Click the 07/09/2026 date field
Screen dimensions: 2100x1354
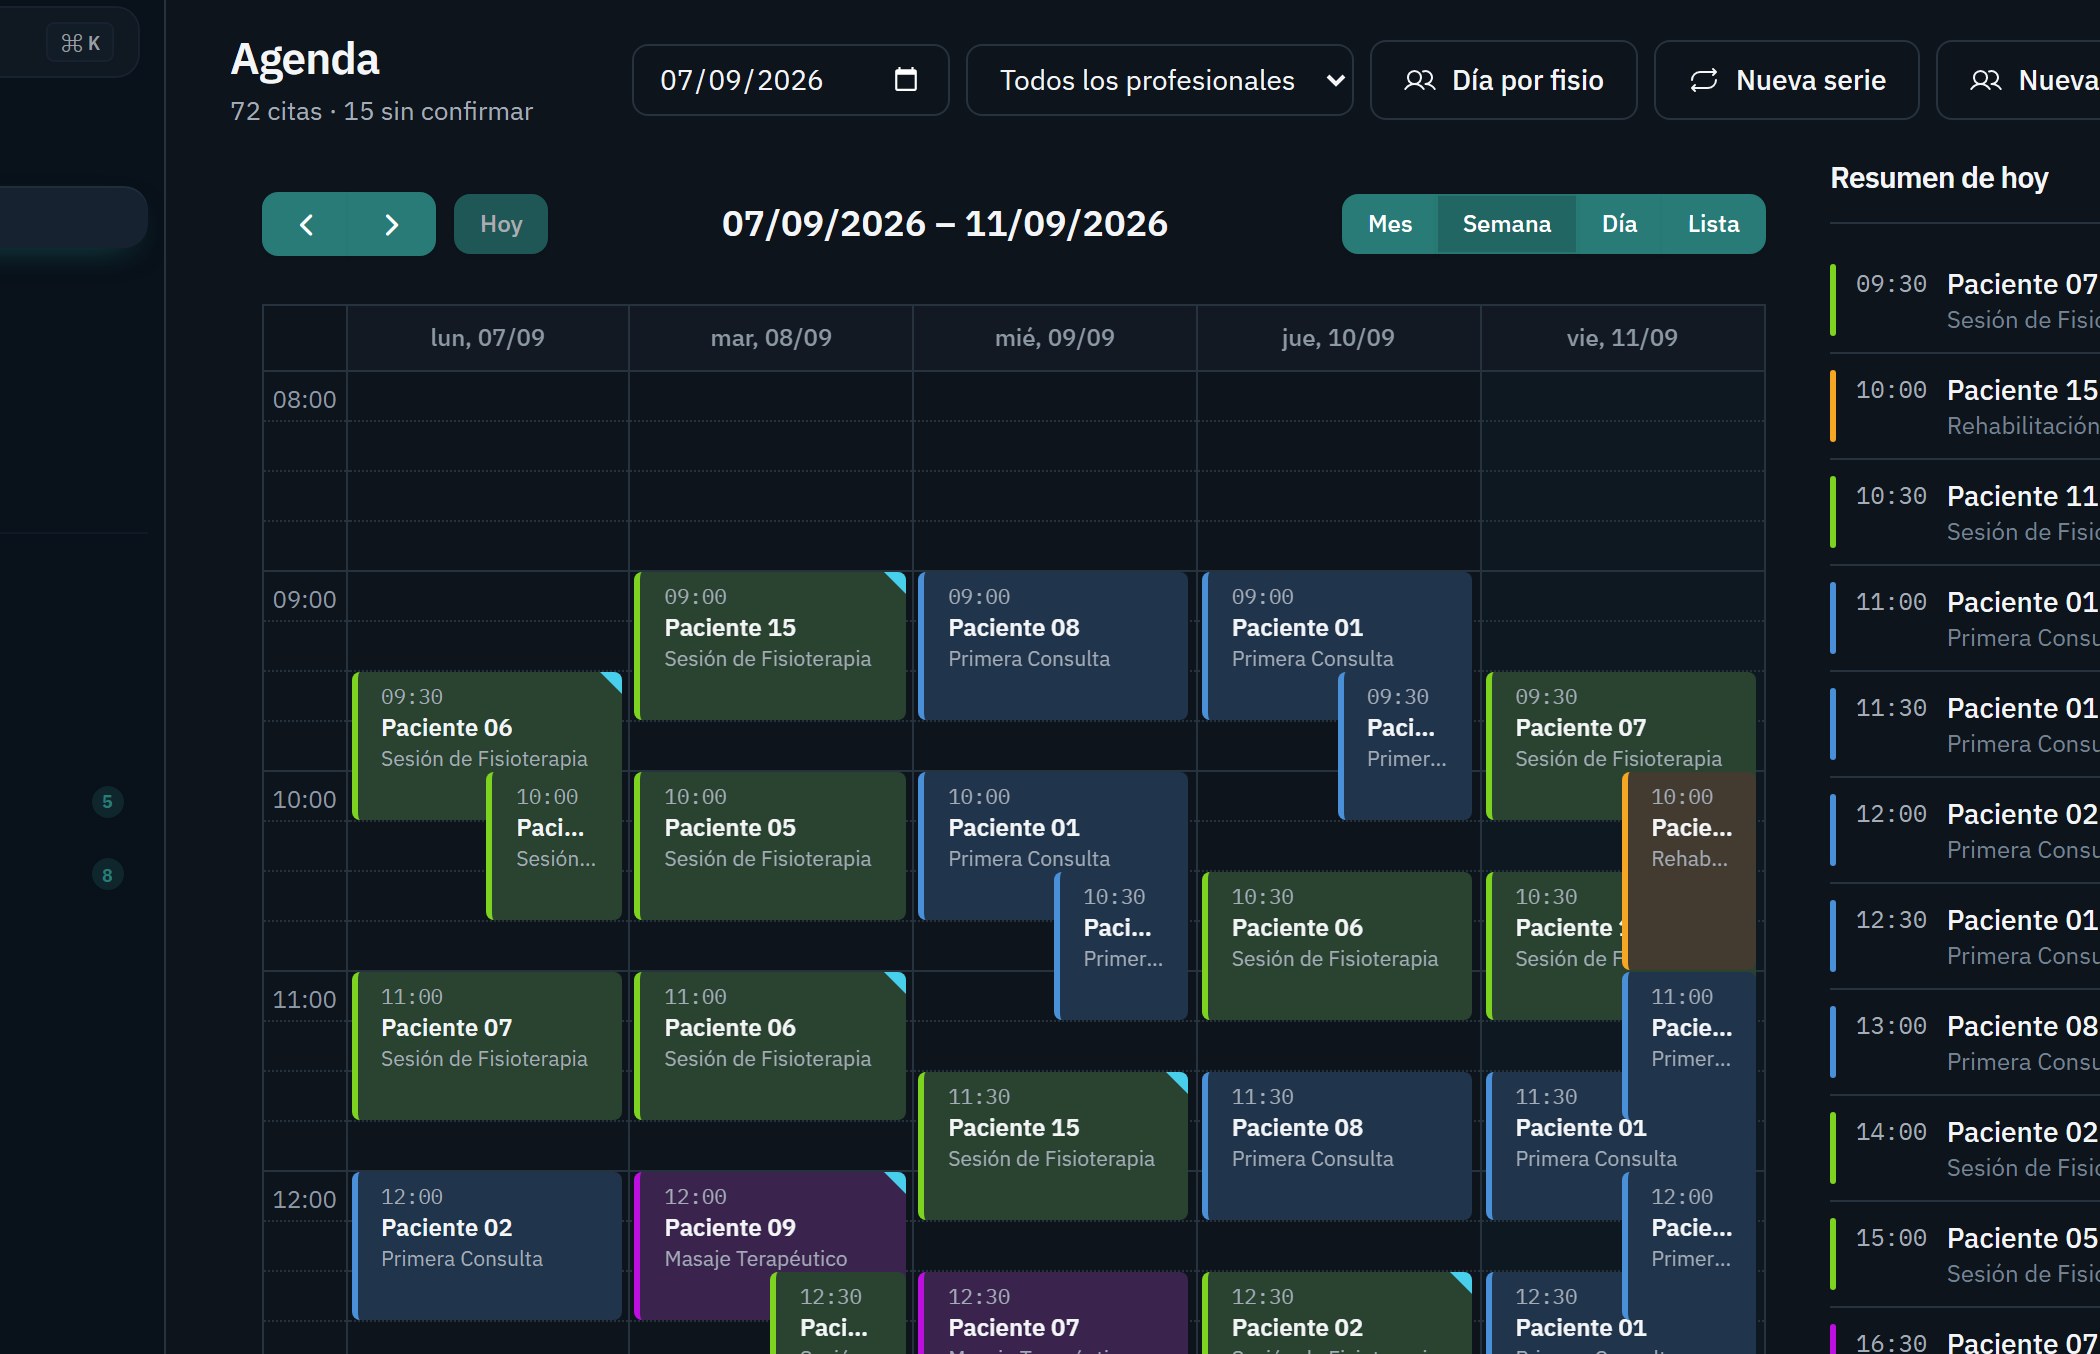(790, 80)
